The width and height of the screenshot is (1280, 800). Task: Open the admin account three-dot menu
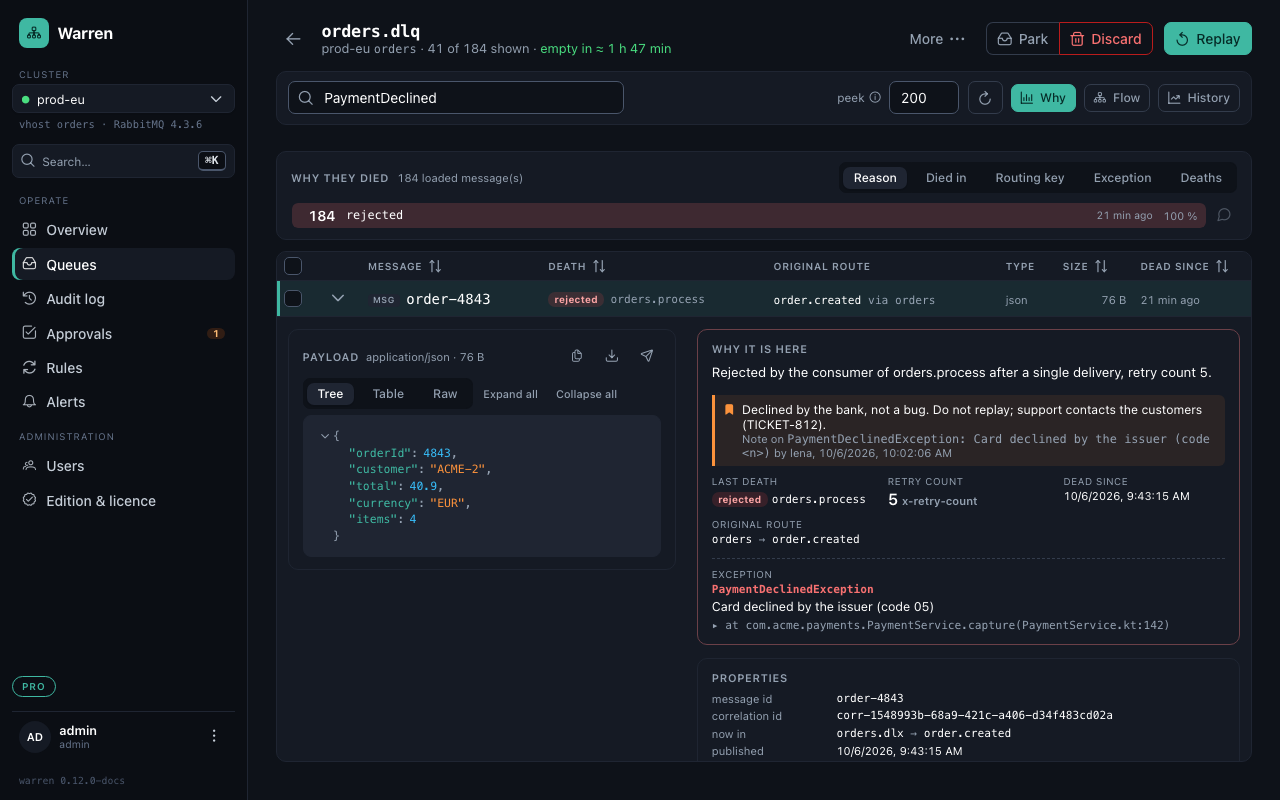[x=213, y=736]
